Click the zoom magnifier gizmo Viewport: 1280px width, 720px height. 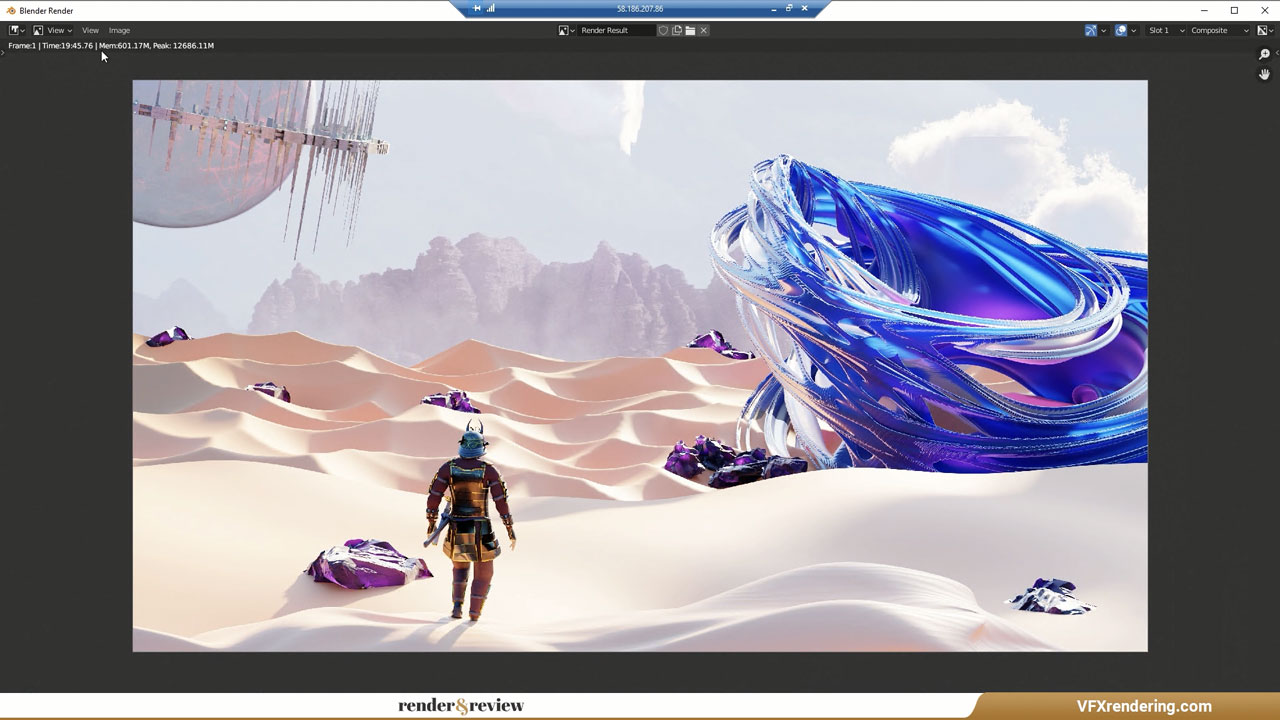pos(1264,54)
